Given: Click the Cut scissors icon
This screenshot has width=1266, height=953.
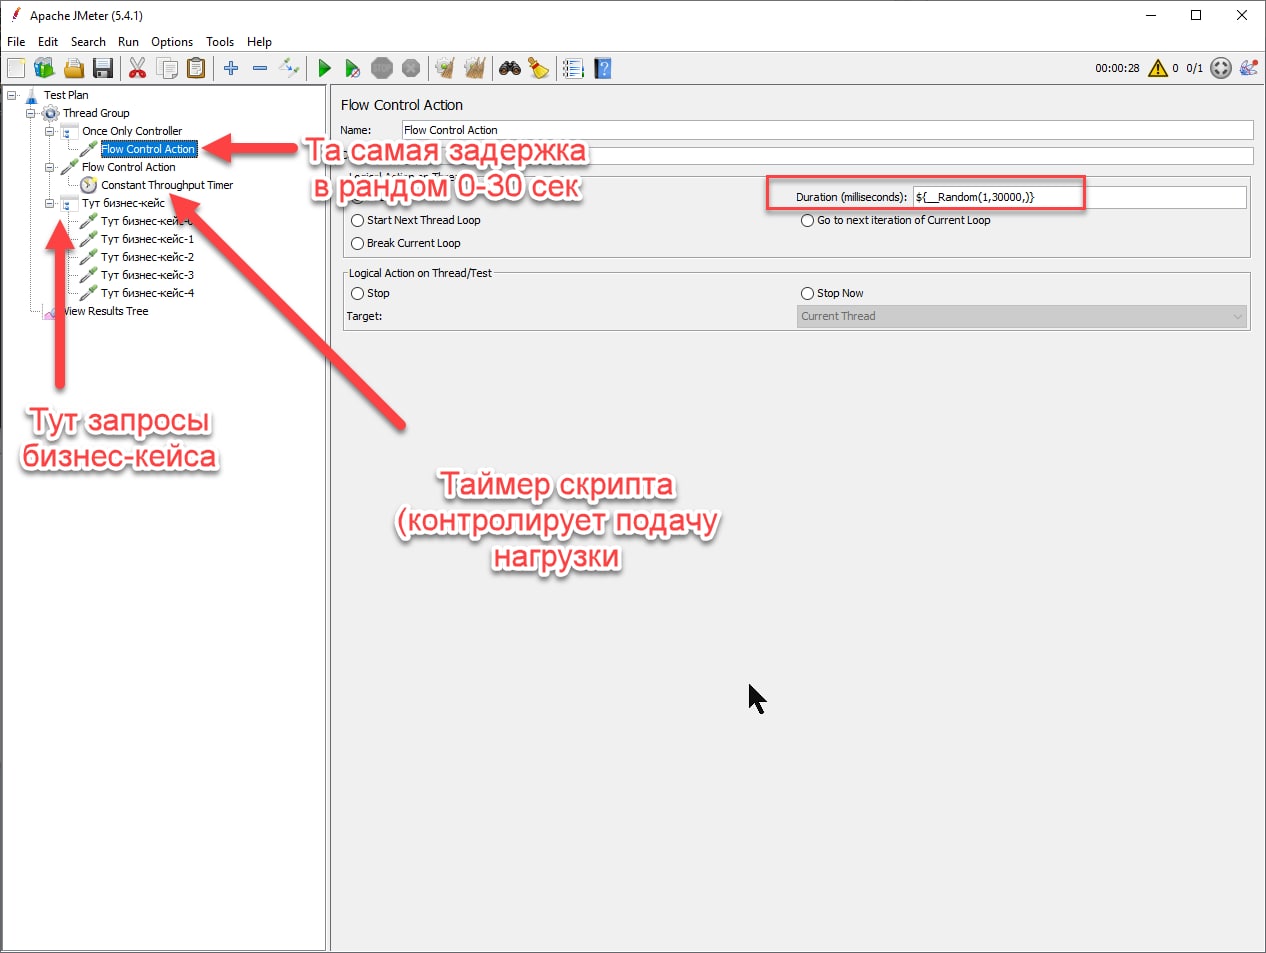Looking at the screenshot, I should (x=138, y=68).
